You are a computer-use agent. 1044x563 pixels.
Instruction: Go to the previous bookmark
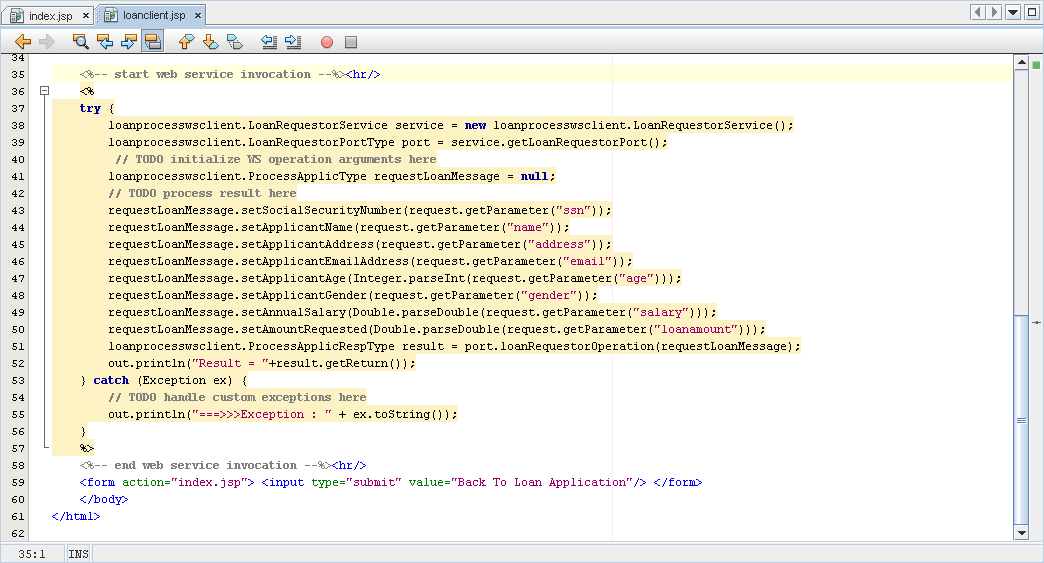click(x=186, y=42)
